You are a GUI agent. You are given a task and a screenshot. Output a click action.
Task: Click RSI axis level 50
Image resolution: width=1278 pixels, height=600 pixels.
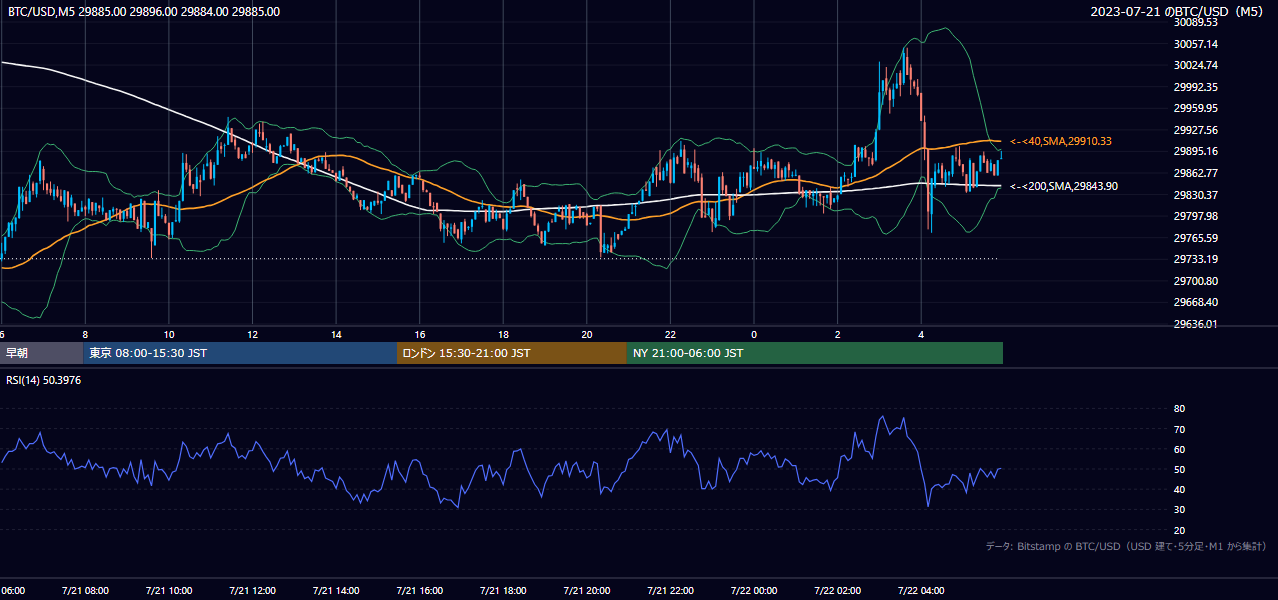coord(1180,469)
